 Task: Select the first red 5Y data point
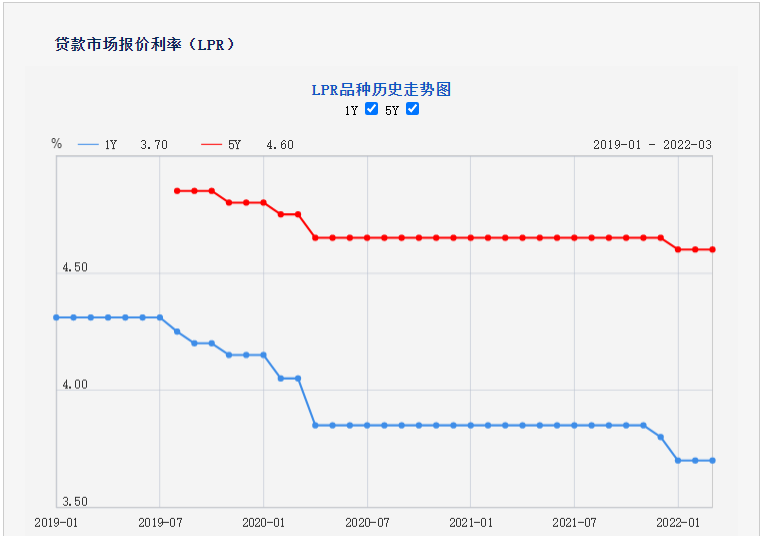(x=177, y=190)
